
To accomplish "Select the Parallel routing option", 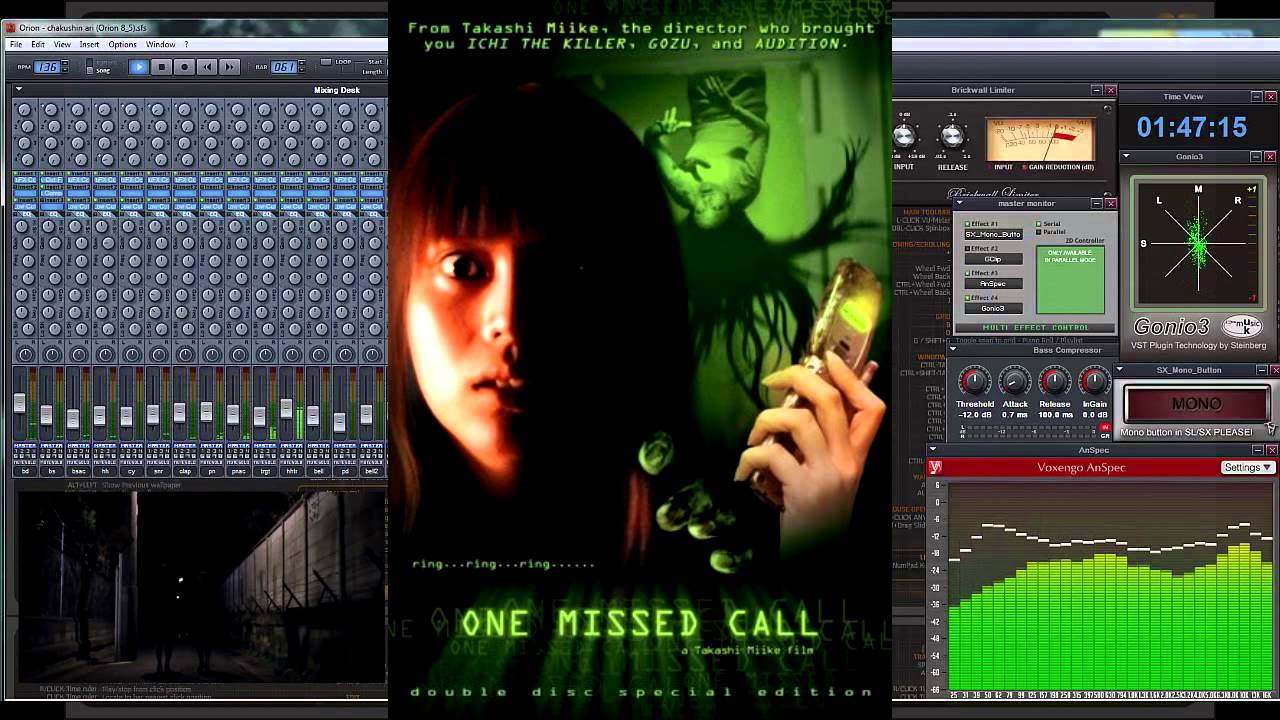I will click(1039, 232).
